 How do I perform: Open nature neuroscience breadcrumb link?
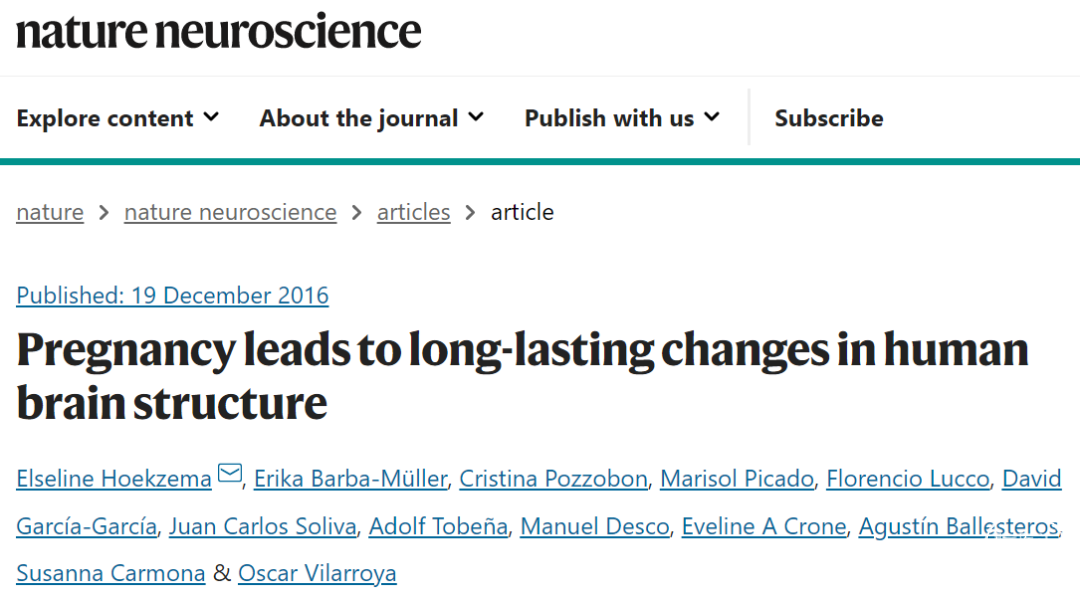[x=230, y=212]
